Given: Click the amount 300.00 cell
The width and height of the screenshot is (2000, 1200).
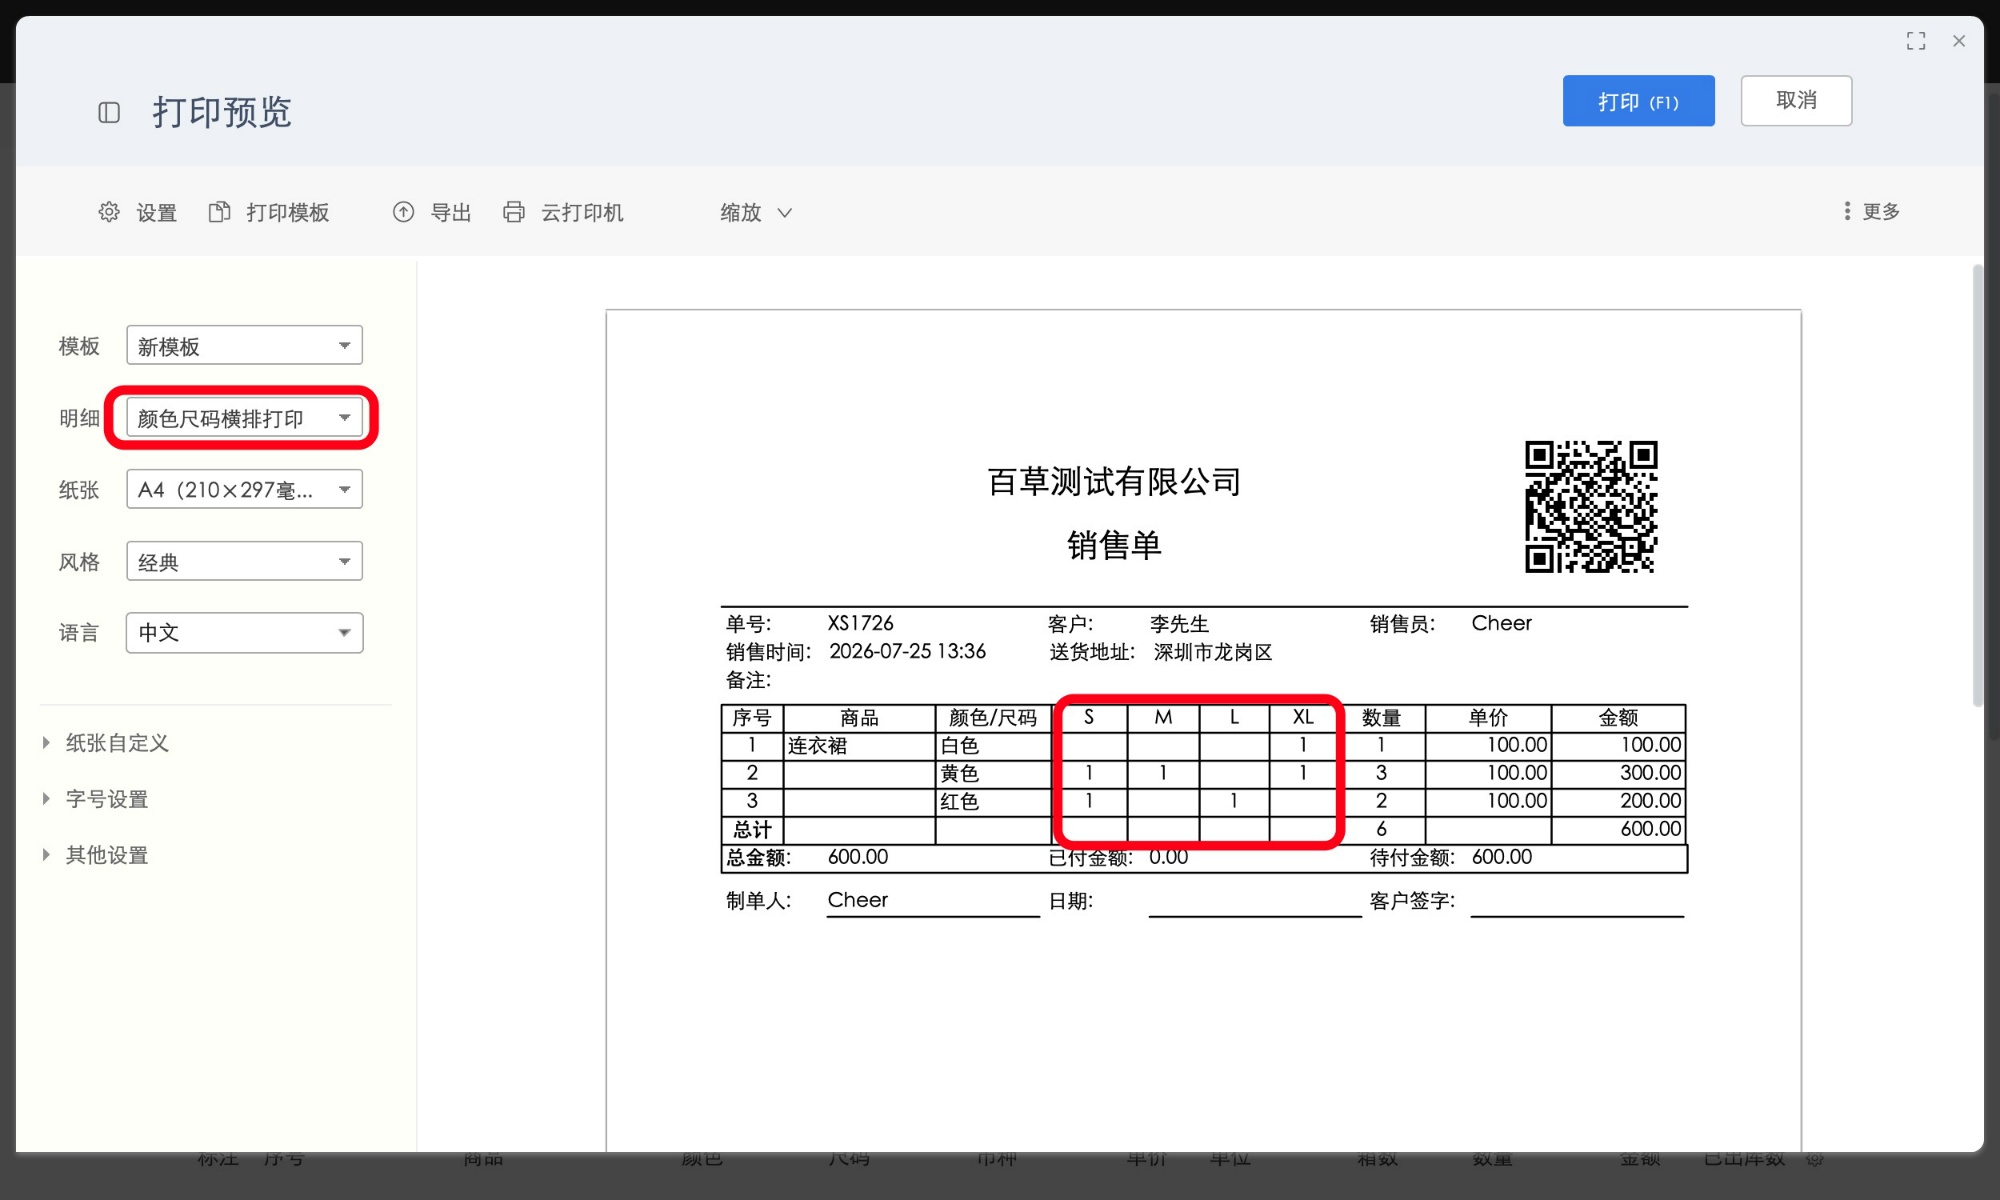Looking at the screenshot, I should pos(1618,773).
